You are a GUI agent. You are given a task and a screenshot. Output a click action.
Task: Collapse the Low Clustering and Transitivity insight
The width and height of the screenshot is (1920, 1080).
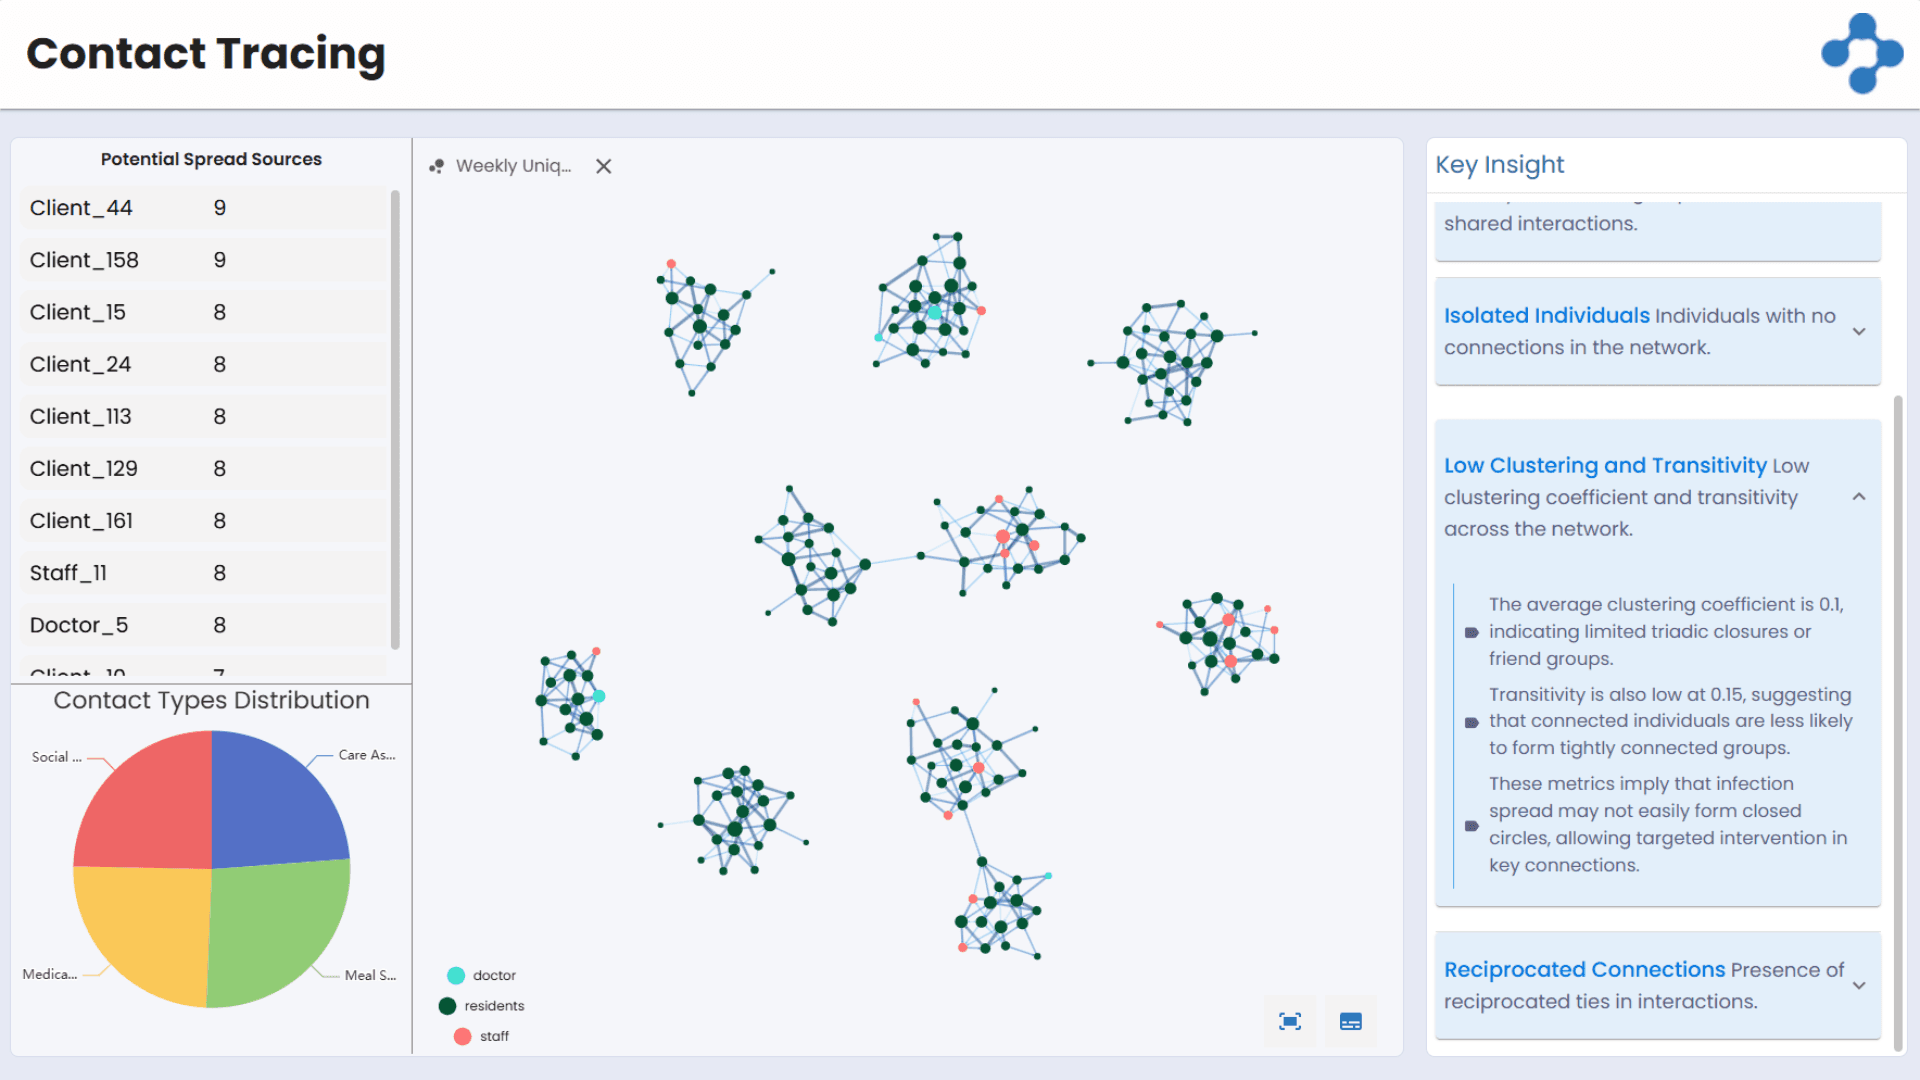pyautogui.click(x=1859, y=497)
